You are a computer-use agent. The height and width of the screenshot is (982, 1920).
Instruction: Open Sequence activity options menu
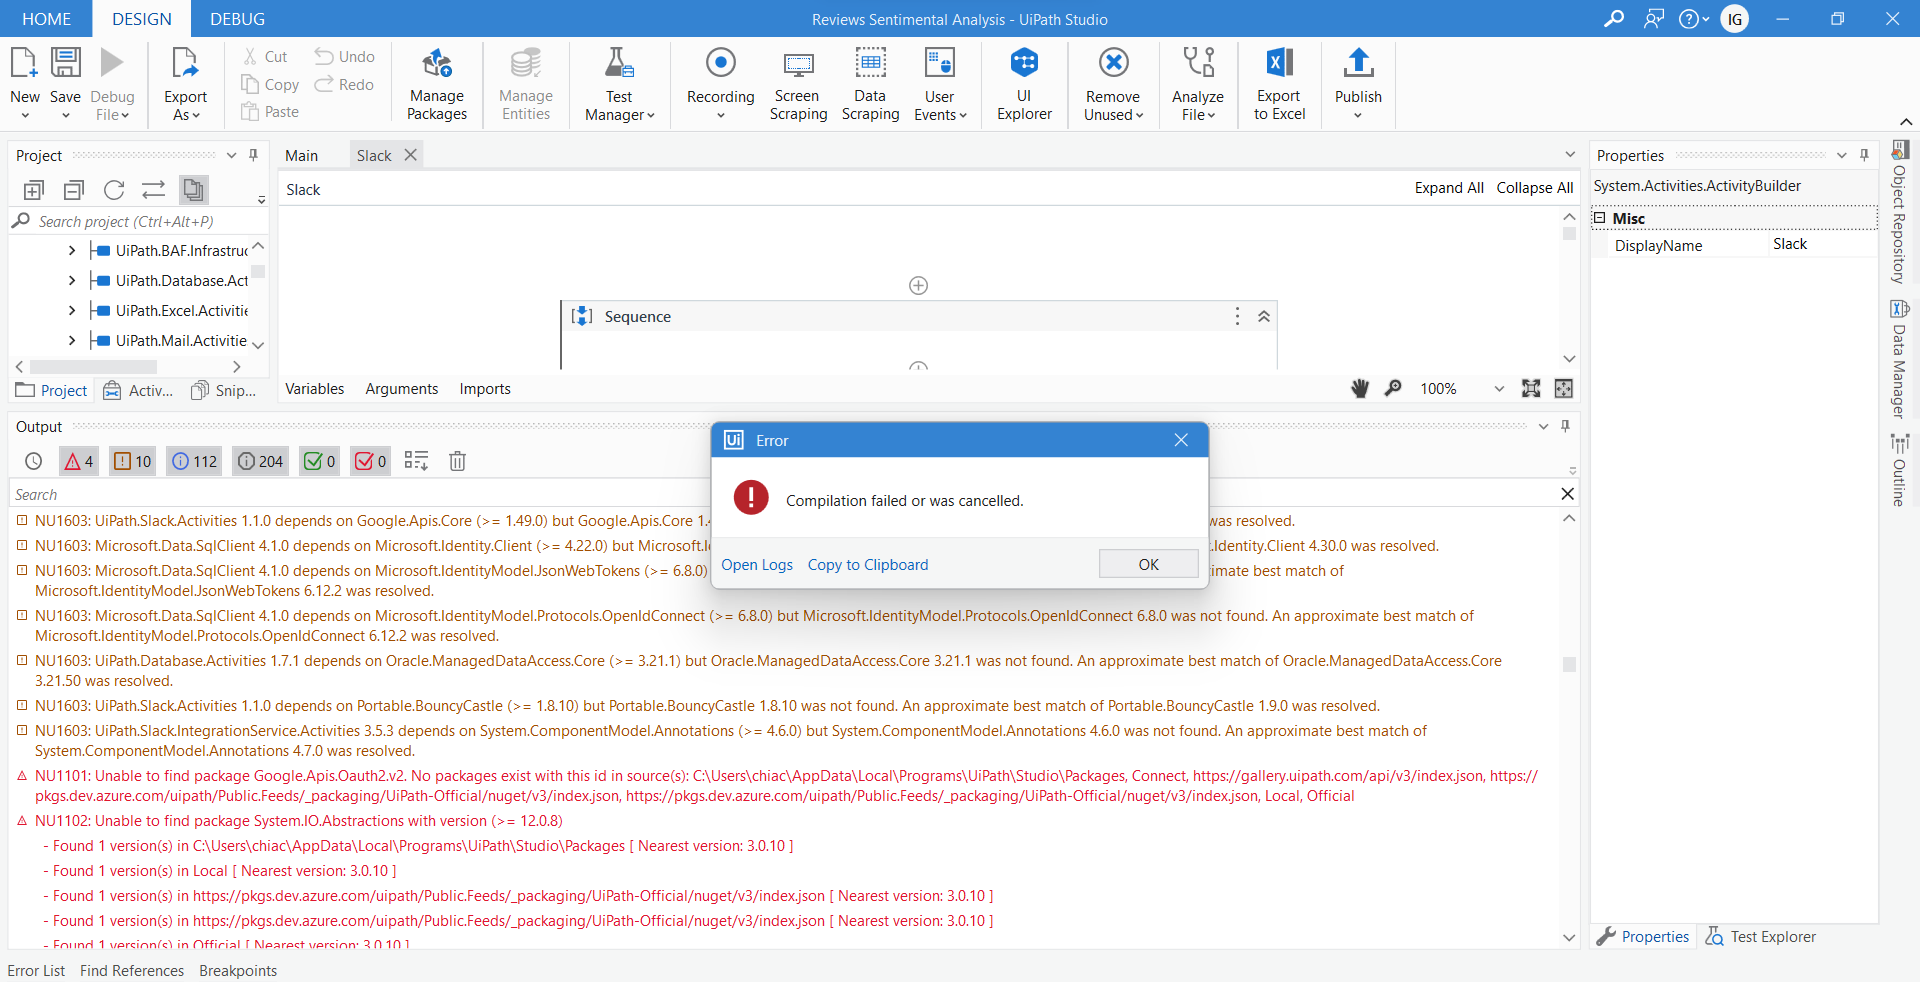click(1237, 316)
